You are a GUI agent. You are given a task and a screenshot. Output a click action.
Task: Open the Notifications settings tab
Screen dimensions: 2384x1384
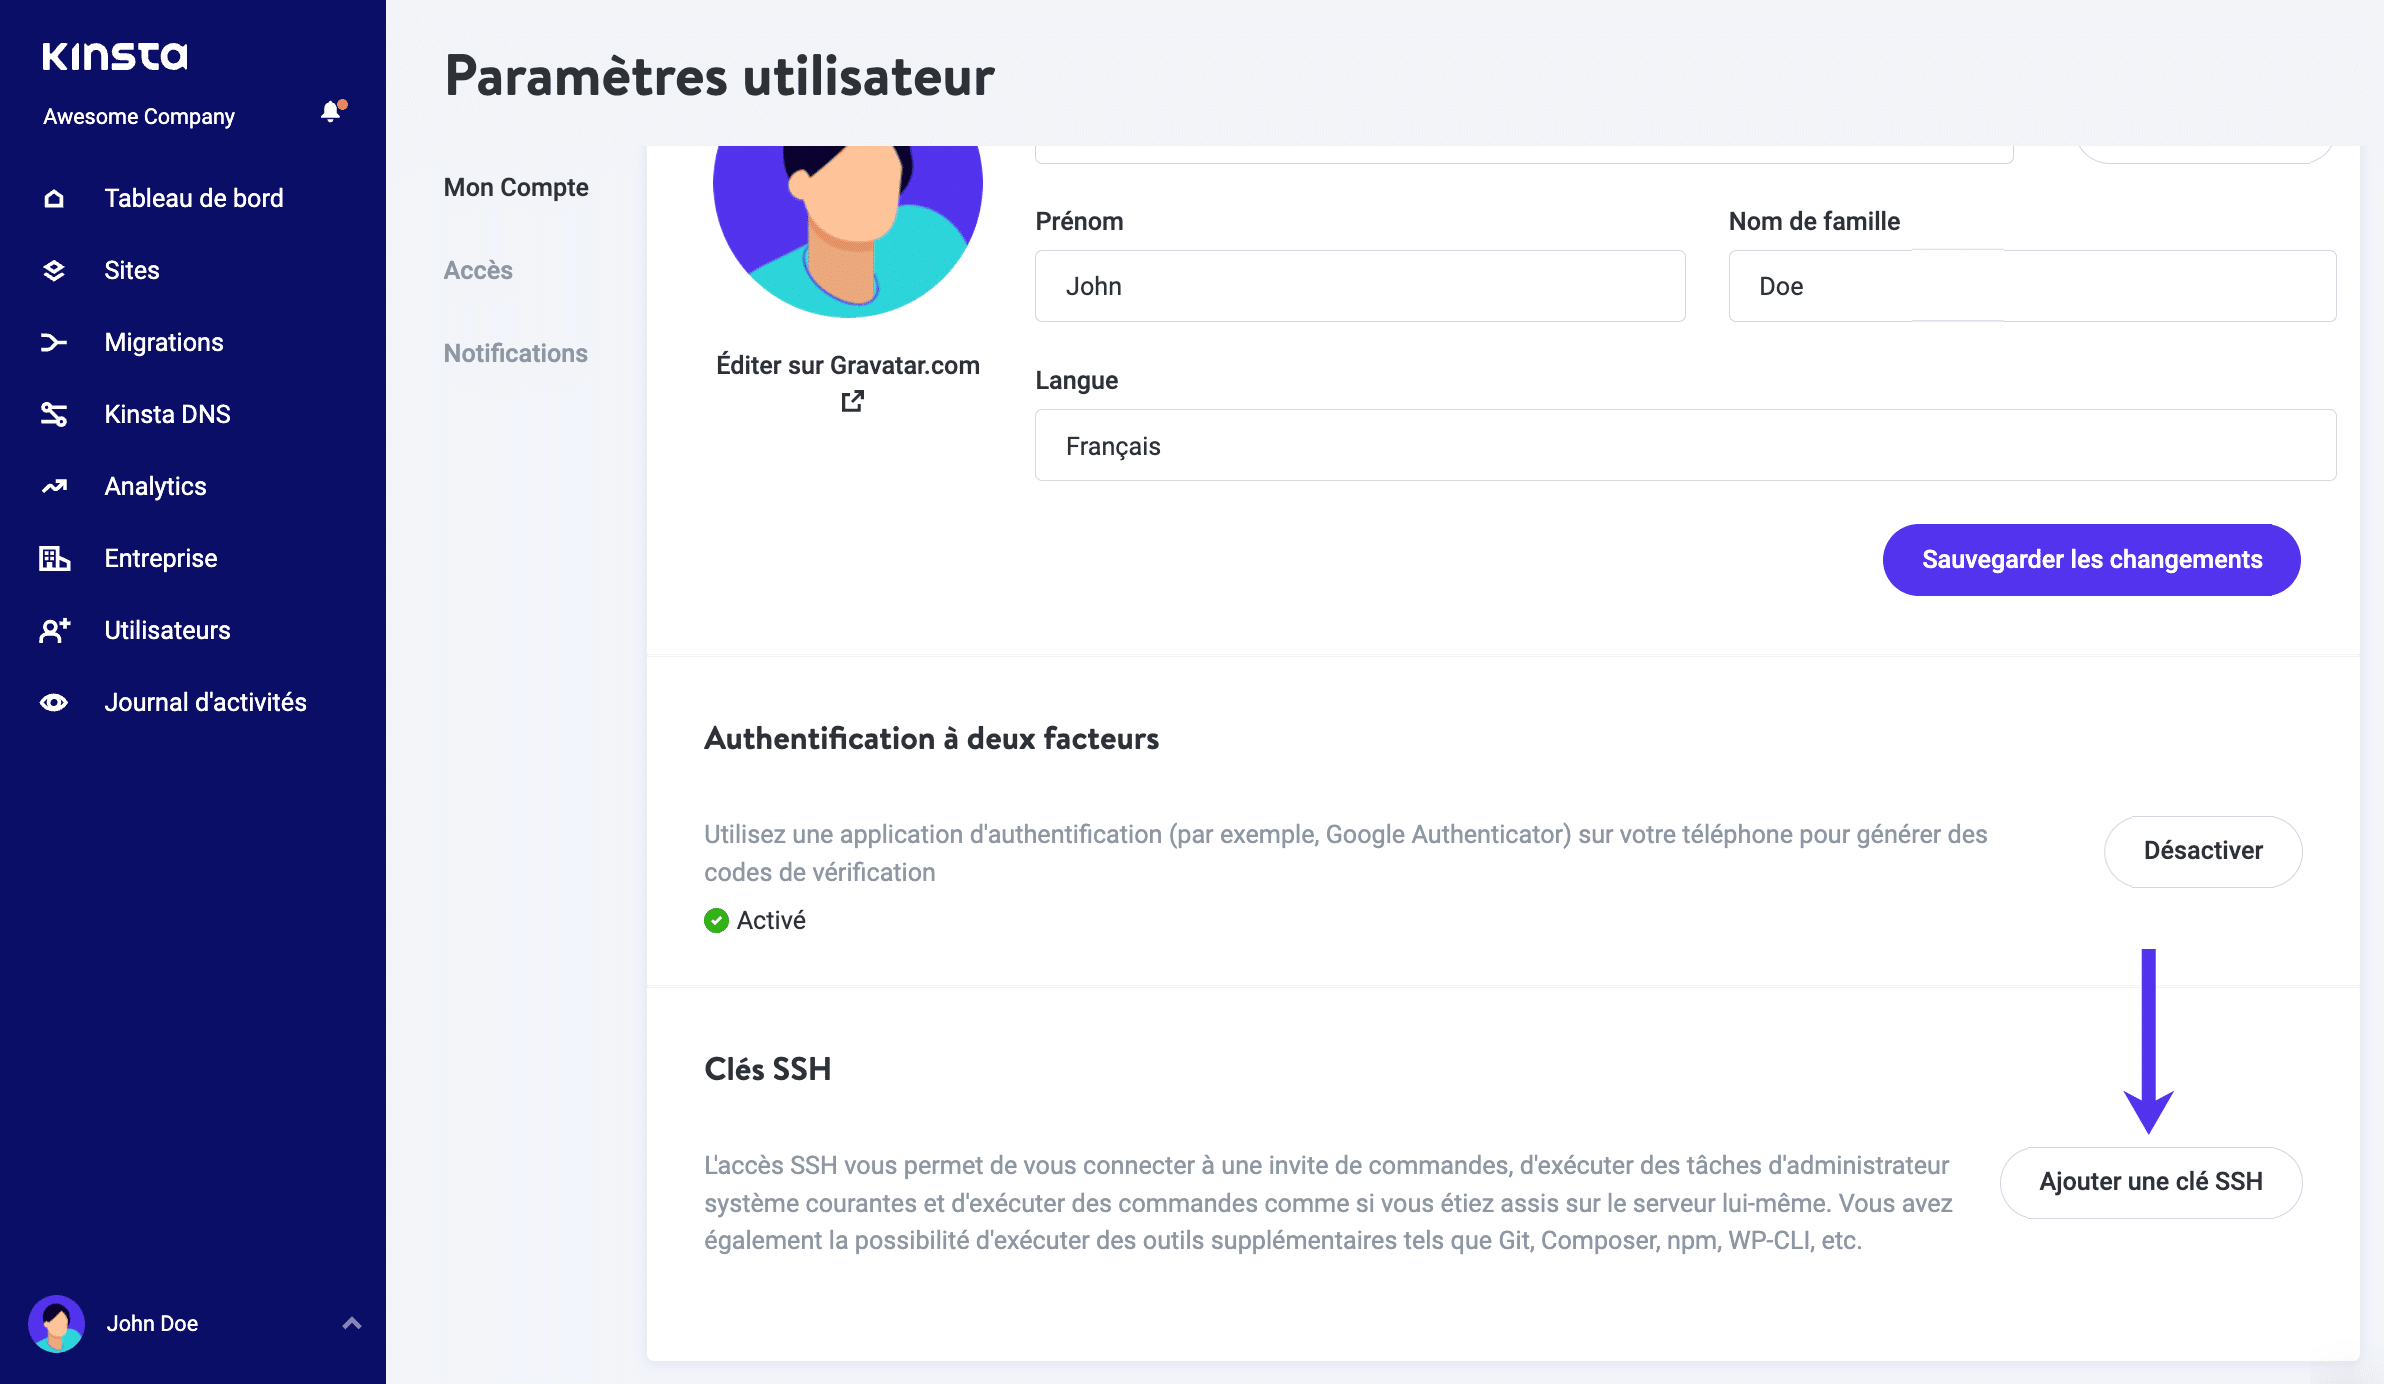[x=515, y=353]
